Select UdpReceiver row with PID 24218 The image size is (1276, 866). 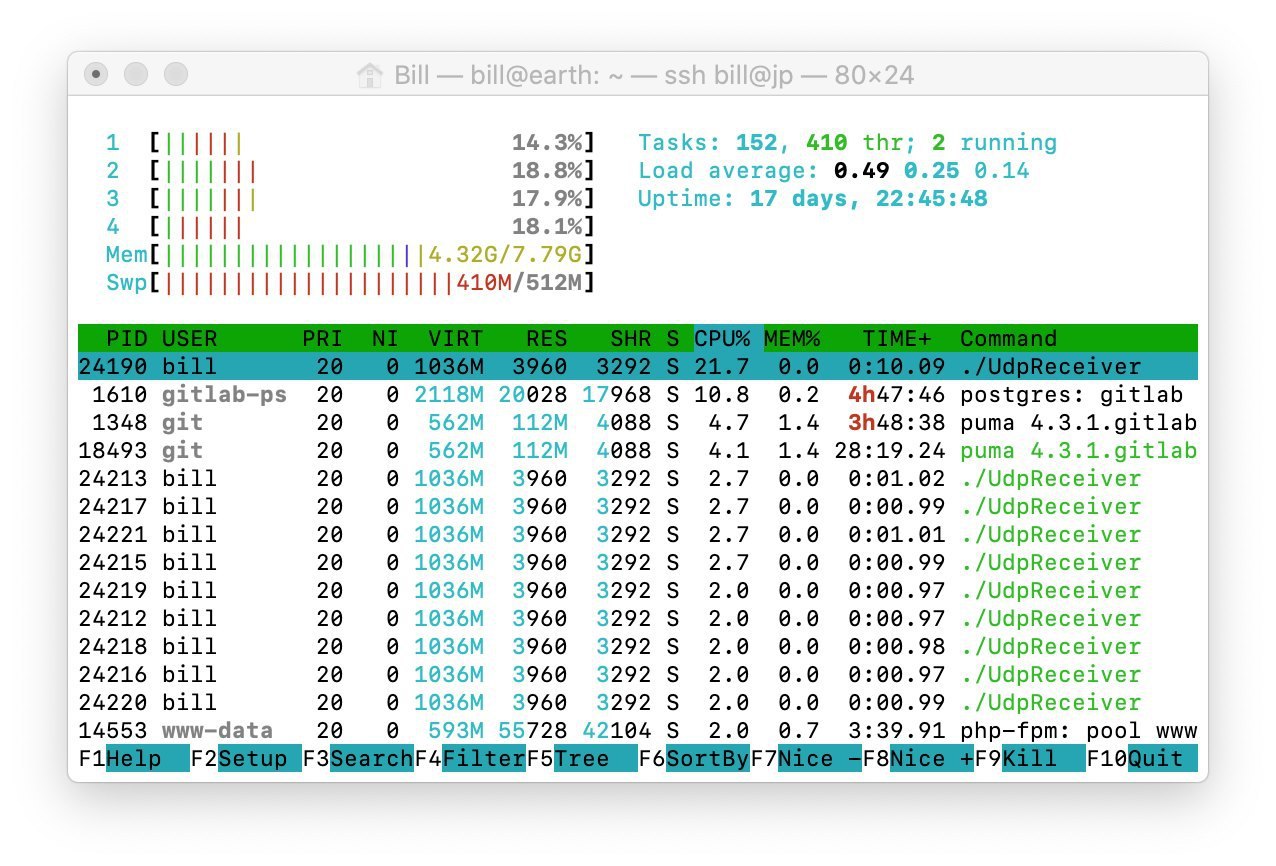[x=638, y=646]
